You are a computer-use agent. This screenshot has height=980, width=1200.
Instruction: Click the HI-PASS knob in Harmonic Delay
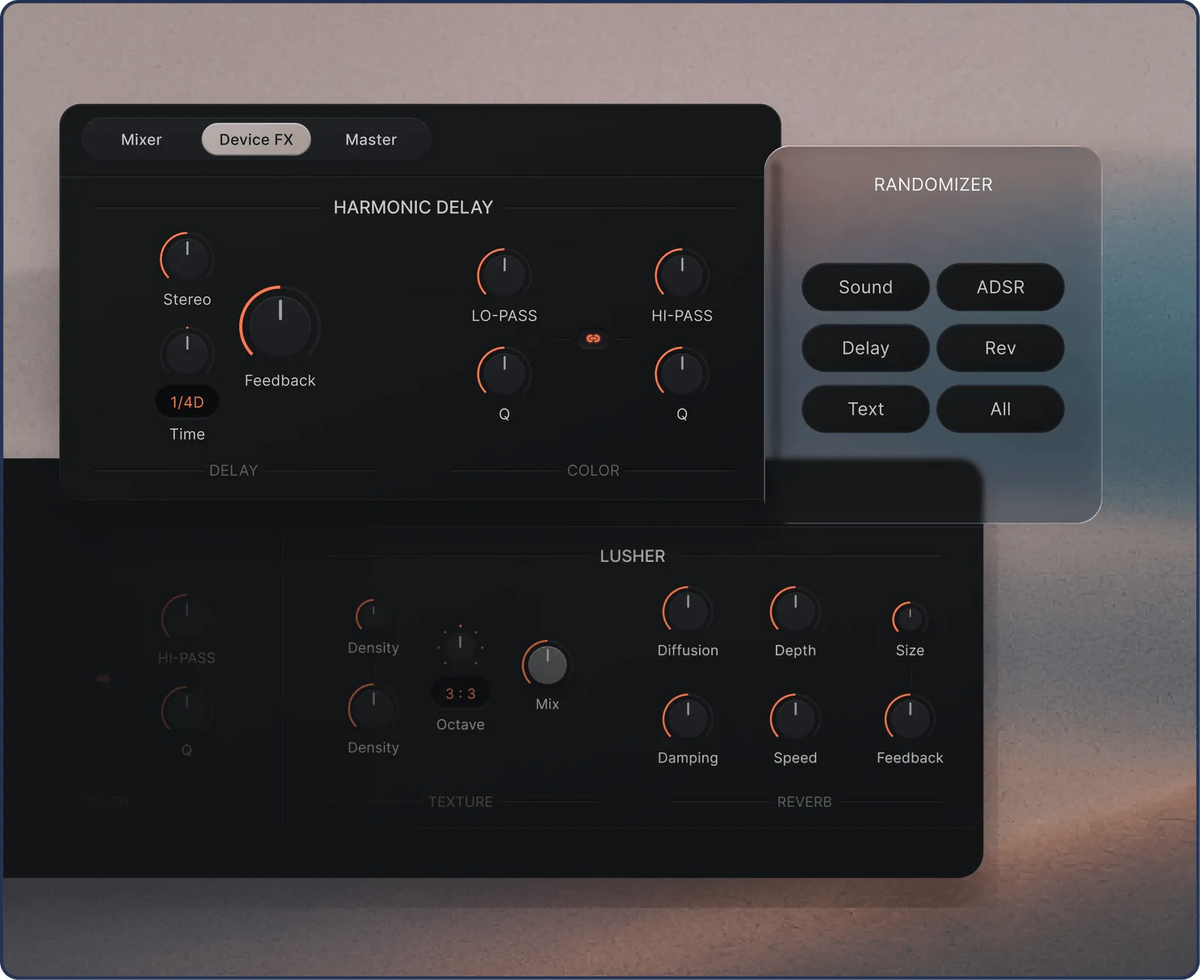[x=682, y=274]
